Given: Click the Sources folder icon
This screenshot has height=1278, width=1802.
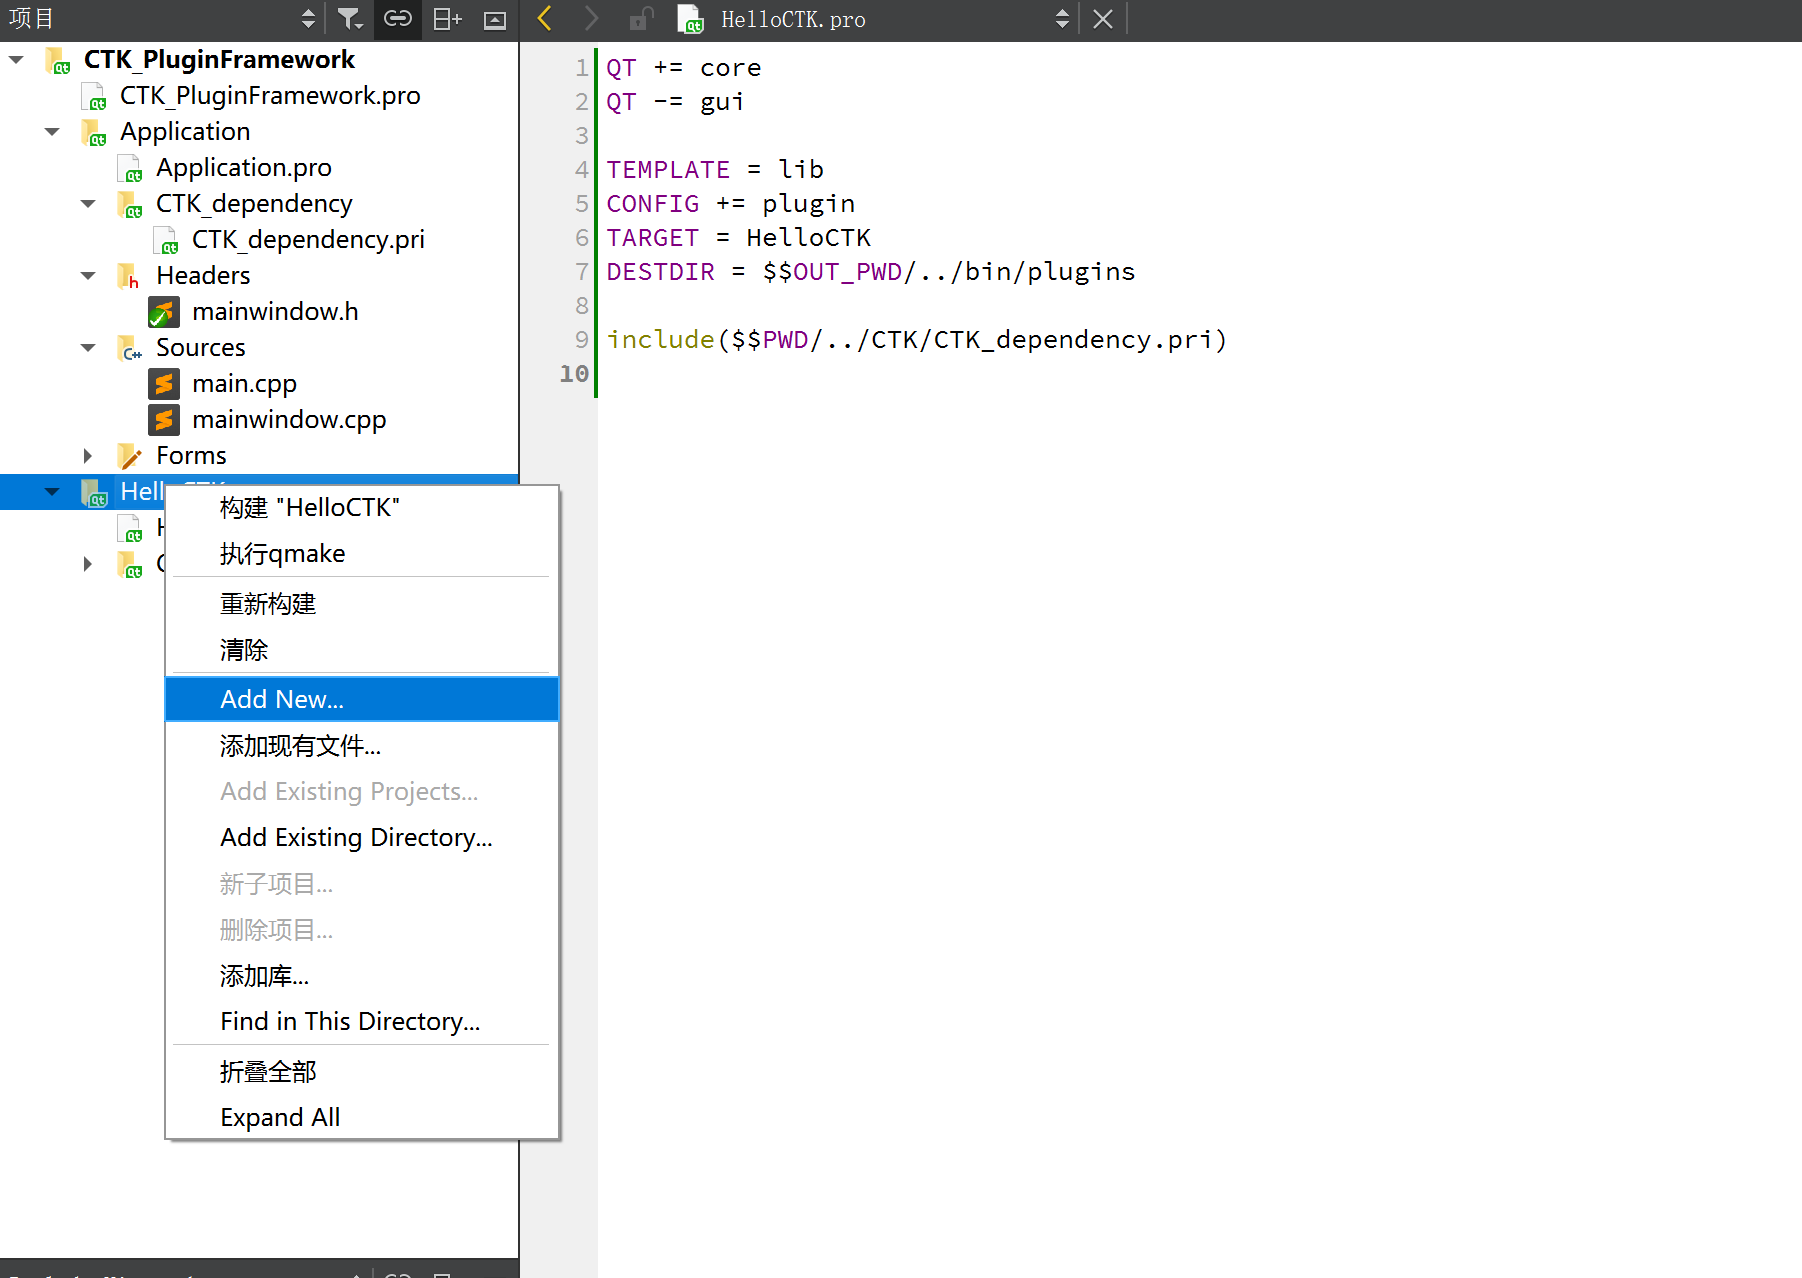Looking at the screenshot, I should click(x=129, y=347).
